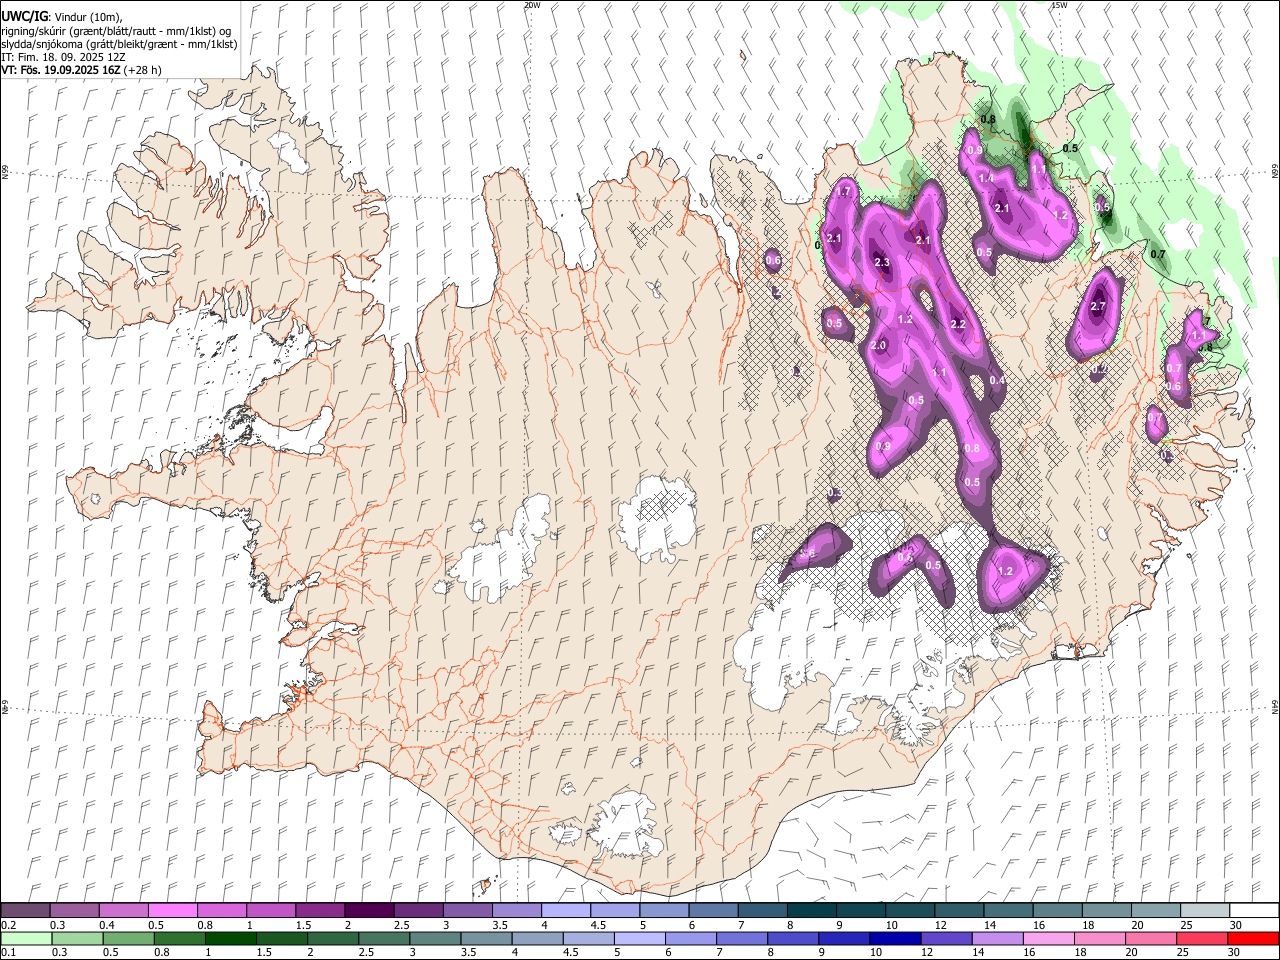The height and width of the screenshot is (960, 1280).
Task: Click the deep navy blue swatch labeled 10
Action: point(894,938)
